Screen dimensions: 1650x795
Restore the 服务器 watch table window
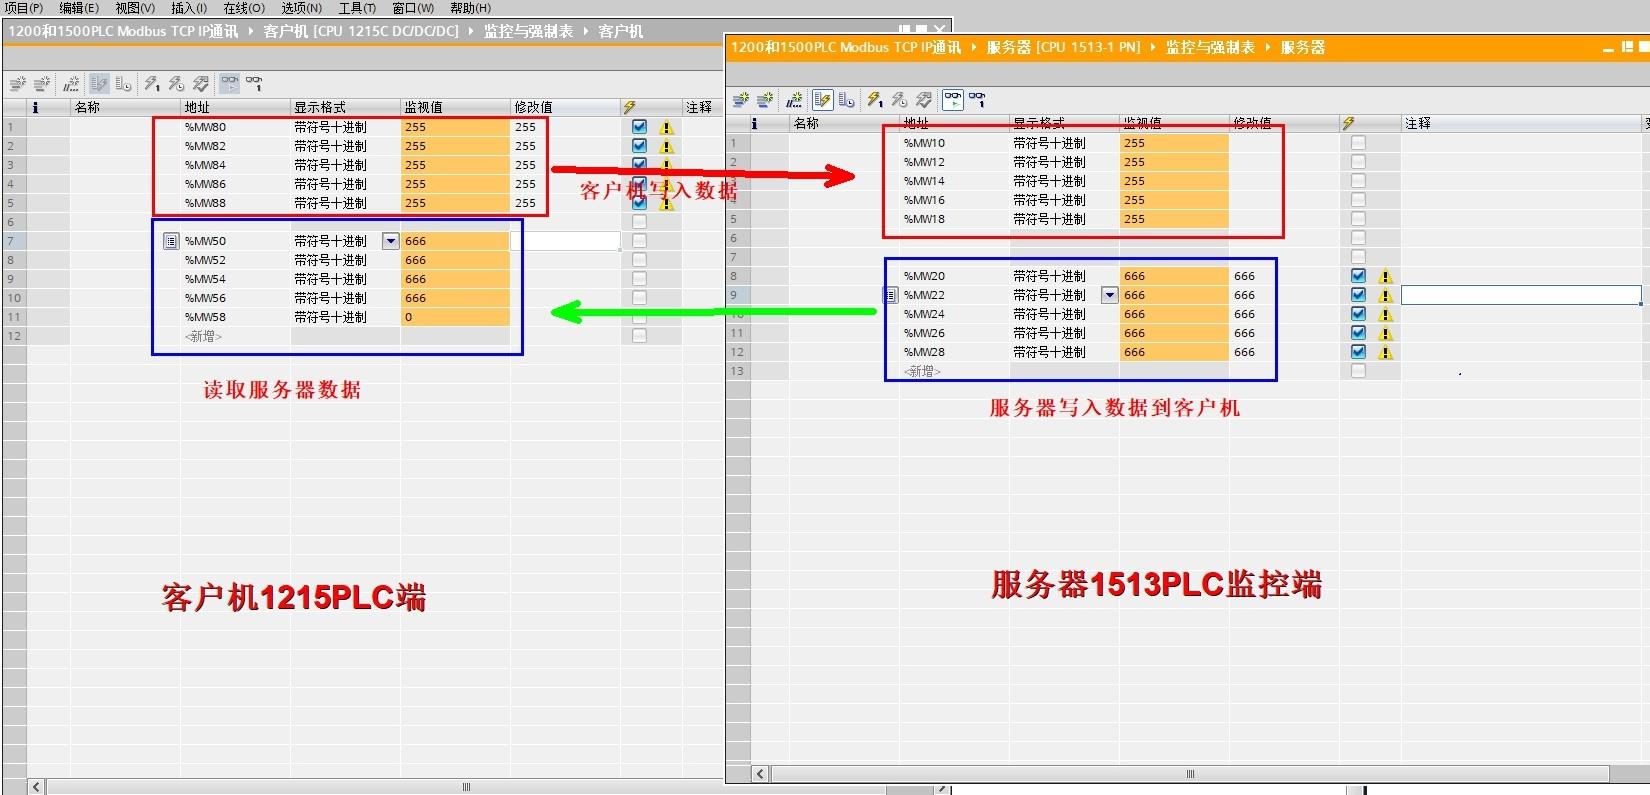(x=1627, y=47)
